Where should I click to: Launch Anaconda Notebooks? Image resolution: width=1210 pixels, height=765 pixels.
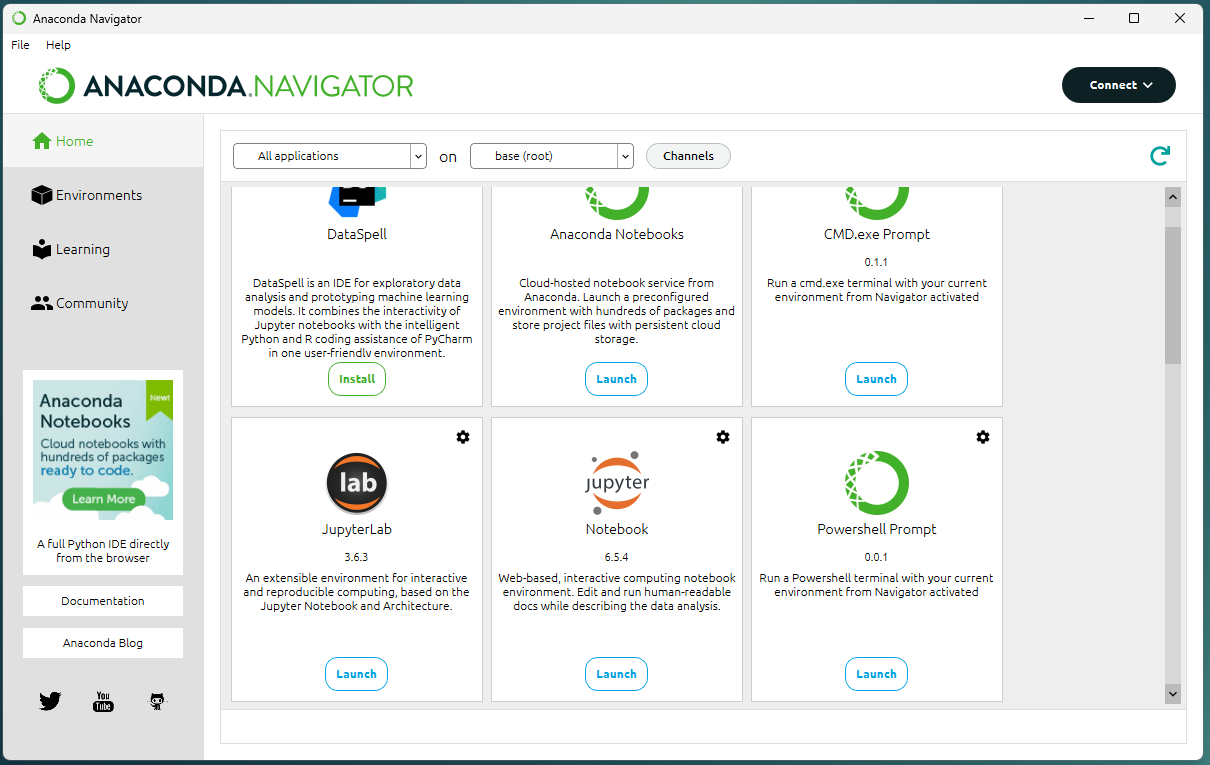pos(616,379)
